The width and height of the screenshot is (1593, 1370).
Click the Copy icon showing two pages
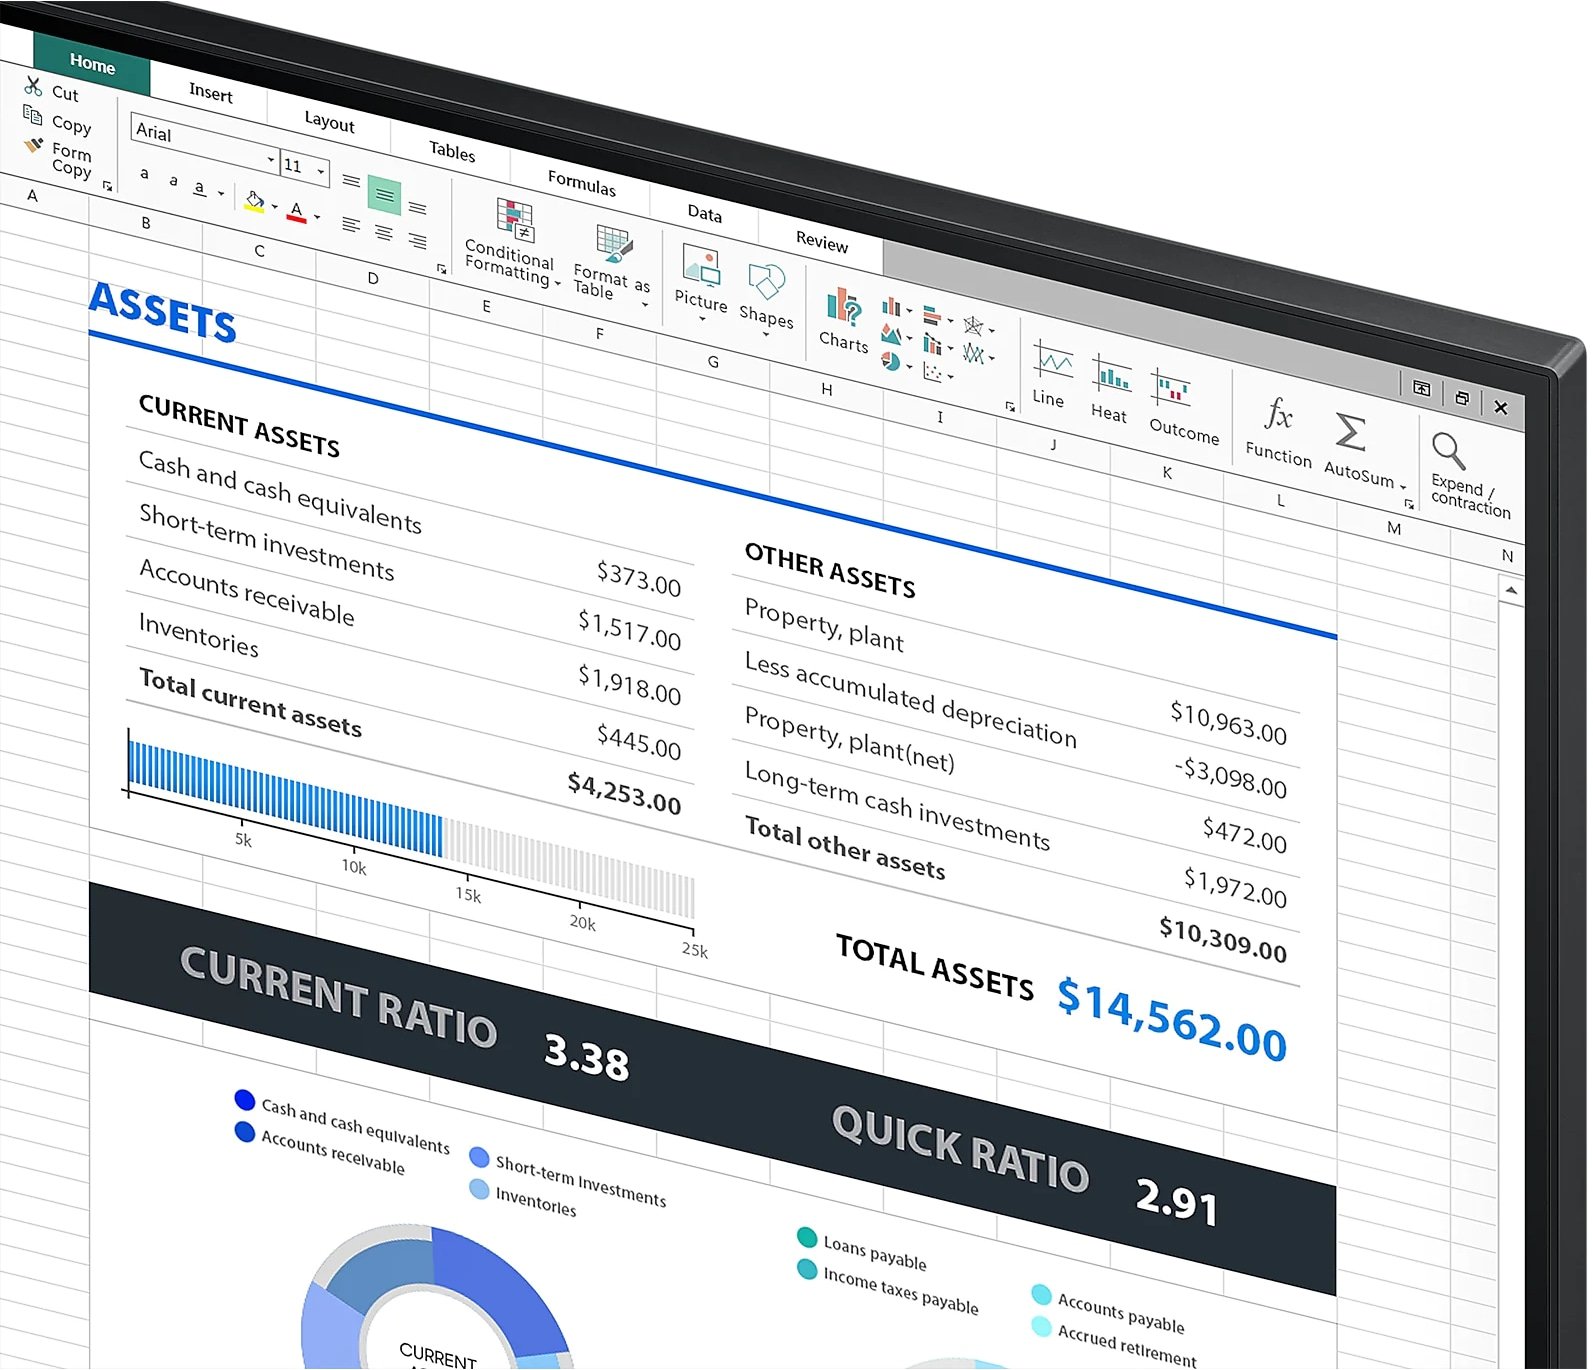point(33,115)
